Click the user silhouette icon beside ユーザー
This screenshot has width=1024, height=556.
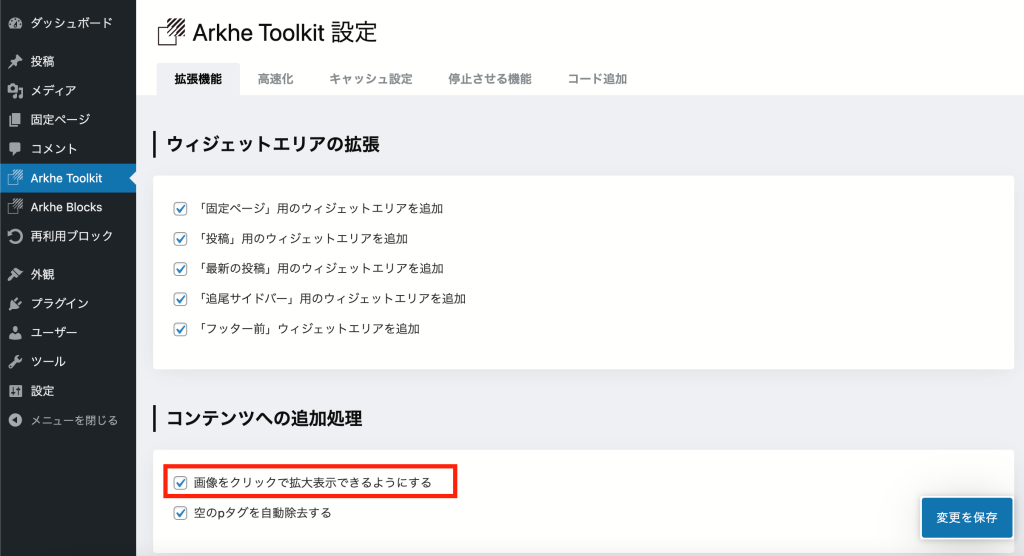pos(15,333)
